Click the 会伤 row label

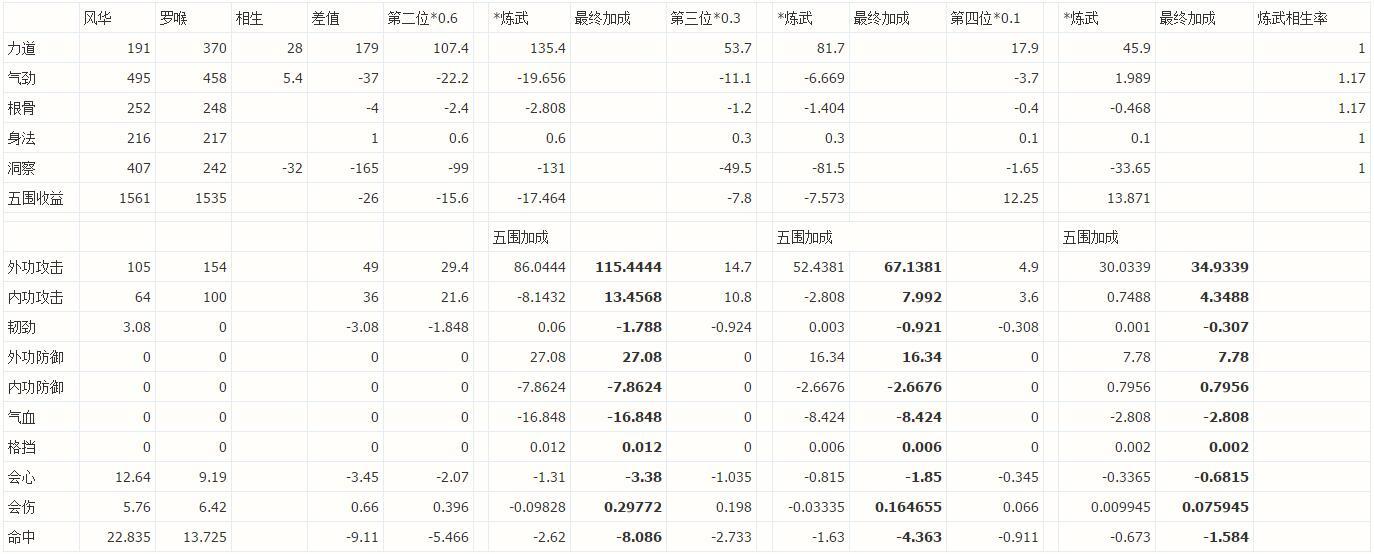21,507
